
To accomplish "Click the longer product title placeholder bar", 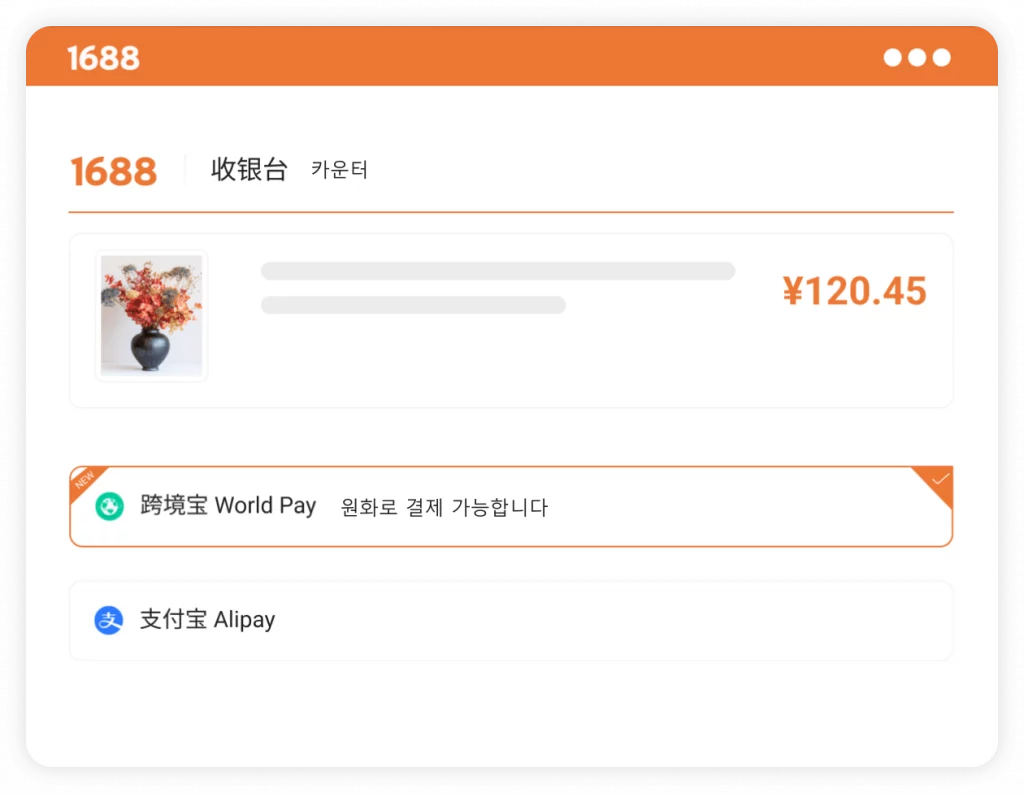I will (498, 271).
